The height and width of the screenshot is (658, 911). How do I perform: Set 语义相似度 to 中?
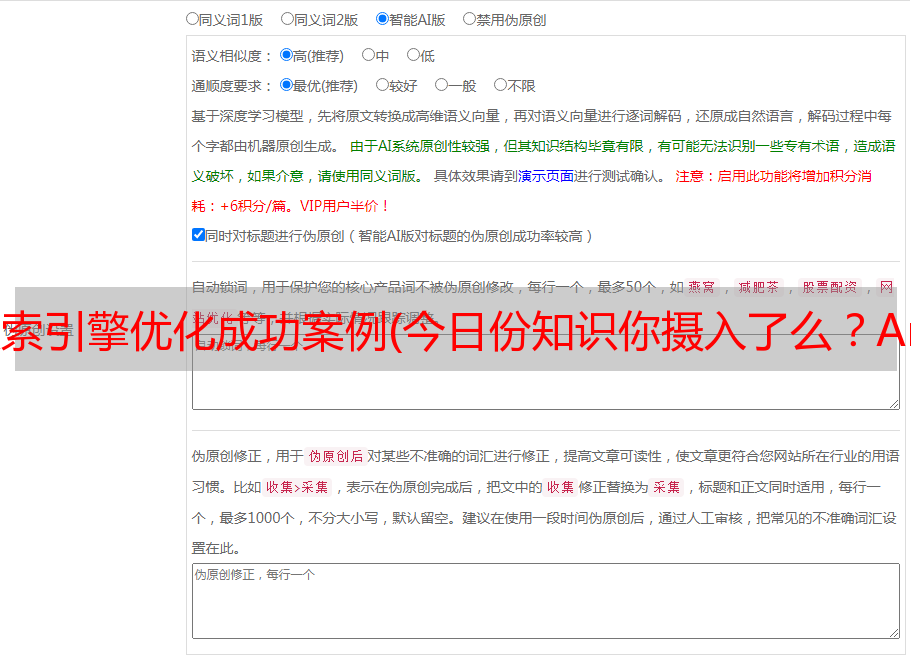pyautogui.click(x=368, y=55)
